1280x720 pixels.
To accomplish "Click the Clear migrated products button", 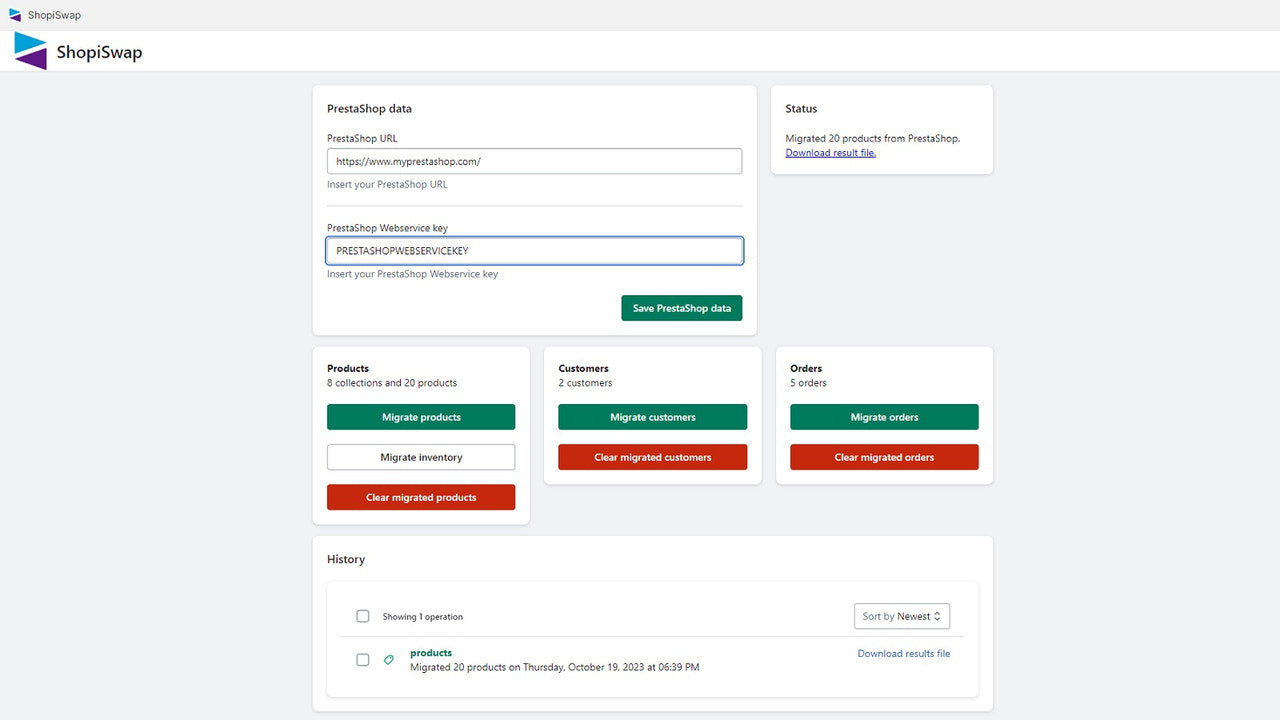I will pos(421,497).
